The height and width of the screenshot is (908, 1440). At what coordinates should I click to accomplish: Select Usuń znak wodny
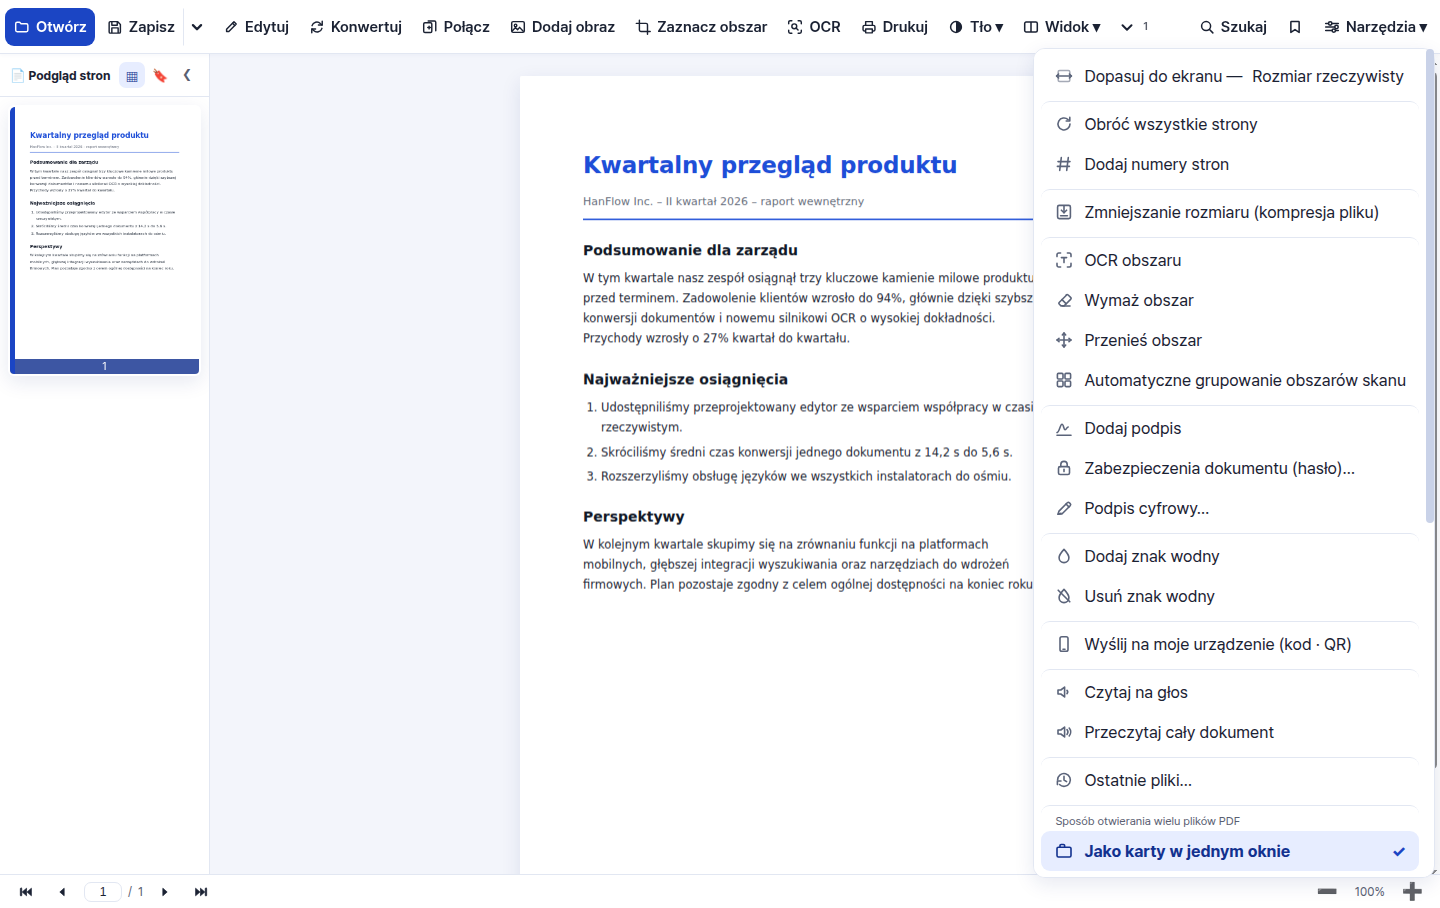[1230, 596]
